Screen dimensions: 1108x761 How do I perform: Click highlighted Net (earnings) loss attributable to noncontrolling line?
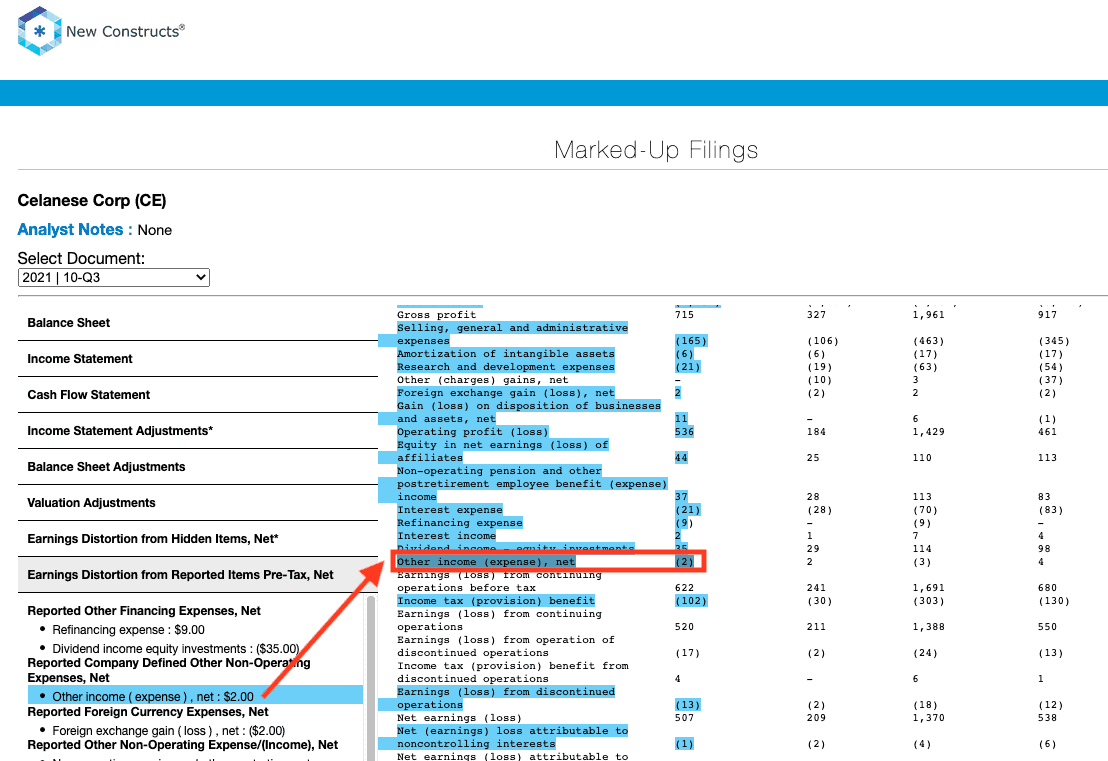(512, 738)
